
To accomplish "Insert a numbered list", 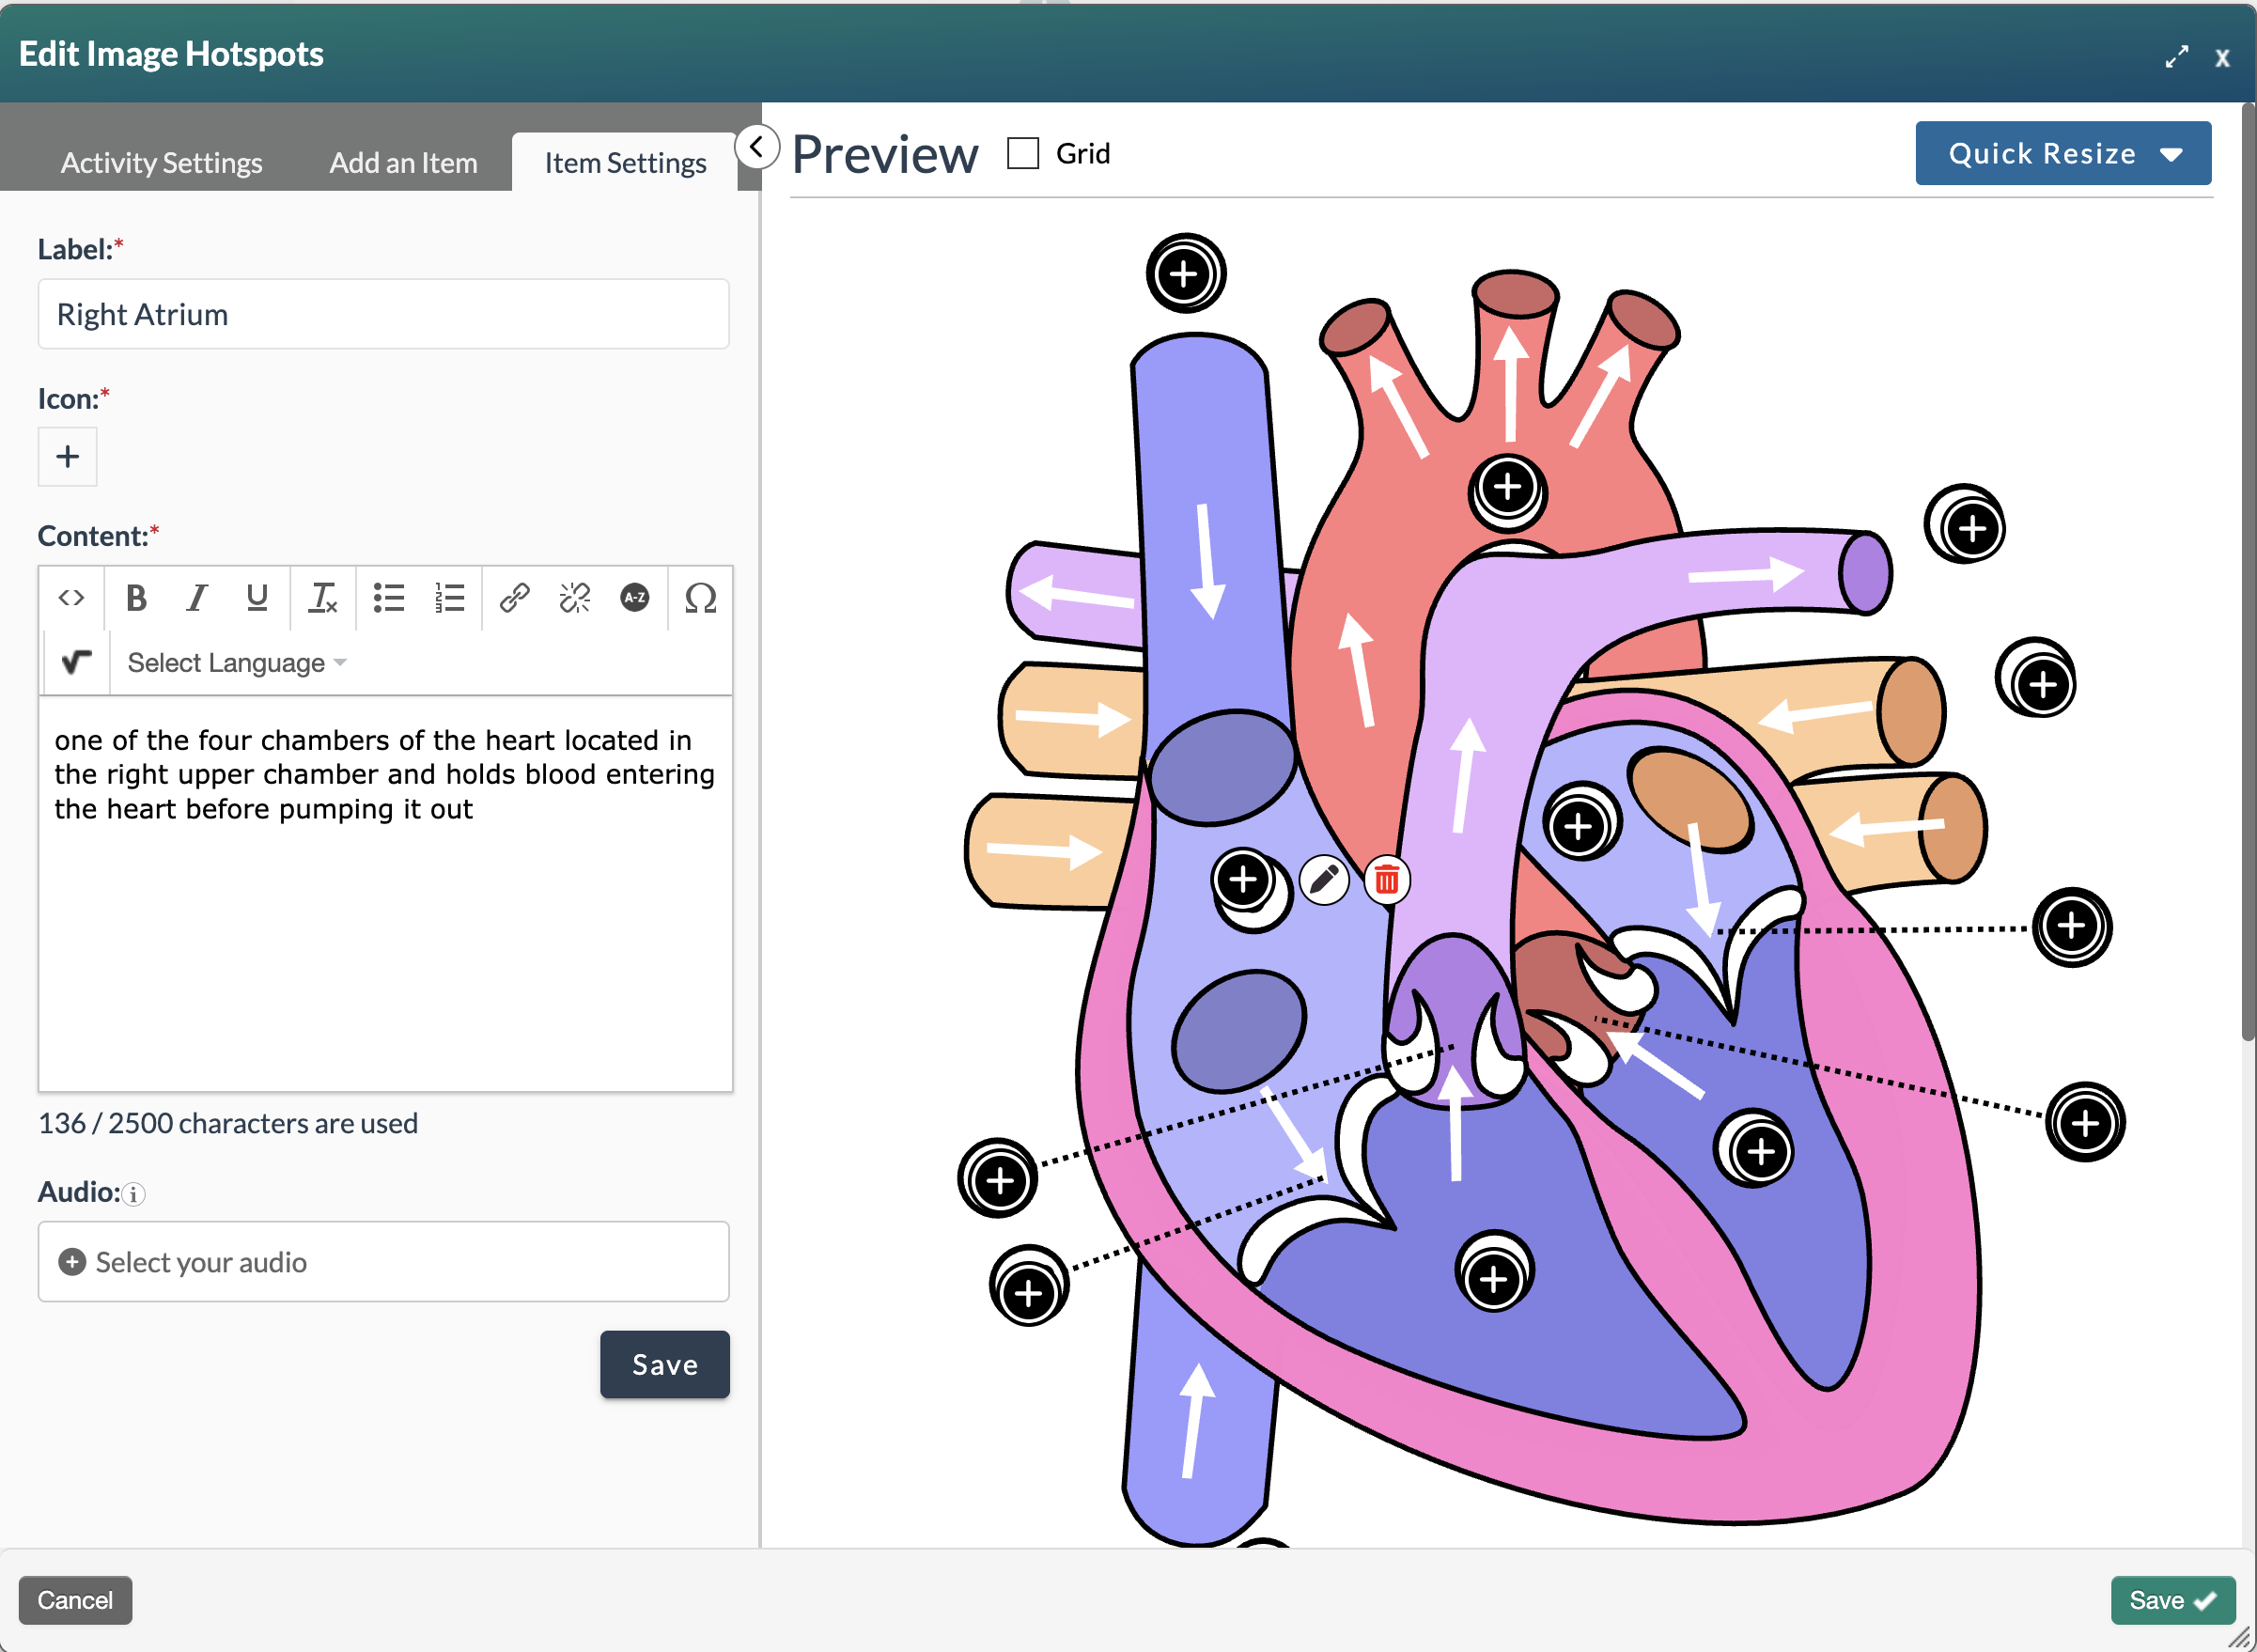I will [x=449, y=598].
